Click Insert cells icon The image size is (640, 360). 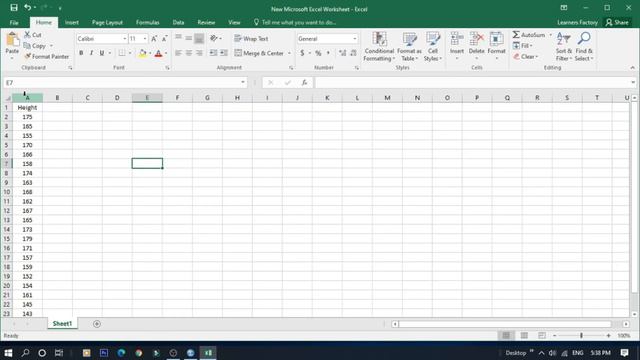(x=457, y=39)
